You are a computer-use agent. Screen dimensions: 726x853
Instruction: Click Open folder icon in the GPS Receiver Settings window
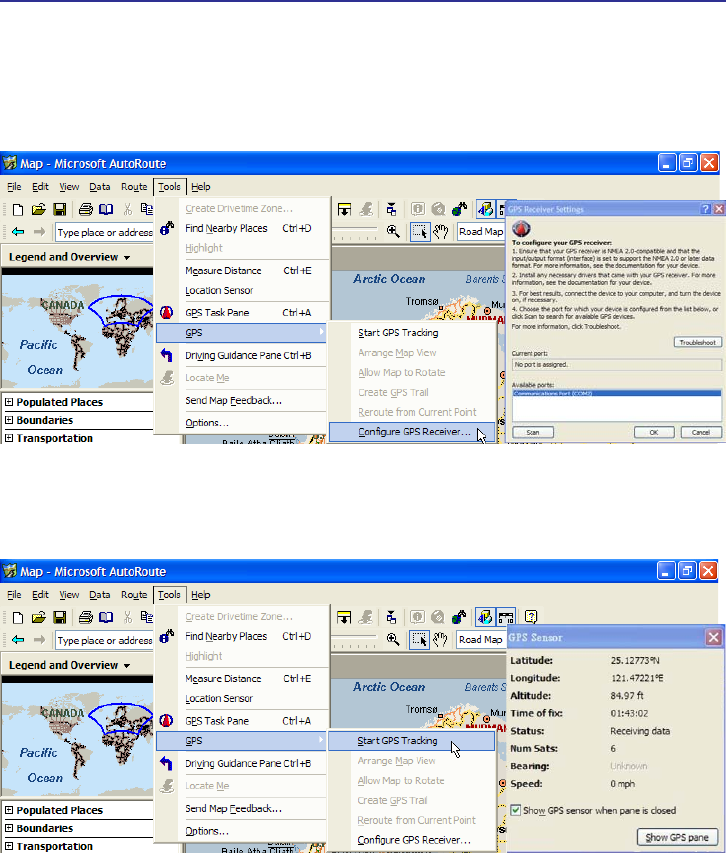click(x=39, y=209)
